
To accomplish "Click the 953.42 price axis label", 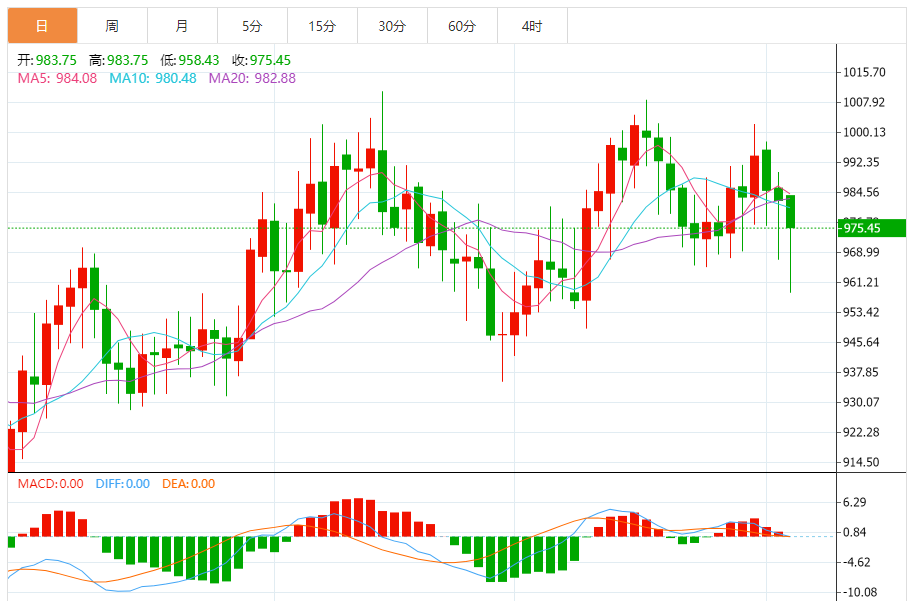I will [861, 312].
